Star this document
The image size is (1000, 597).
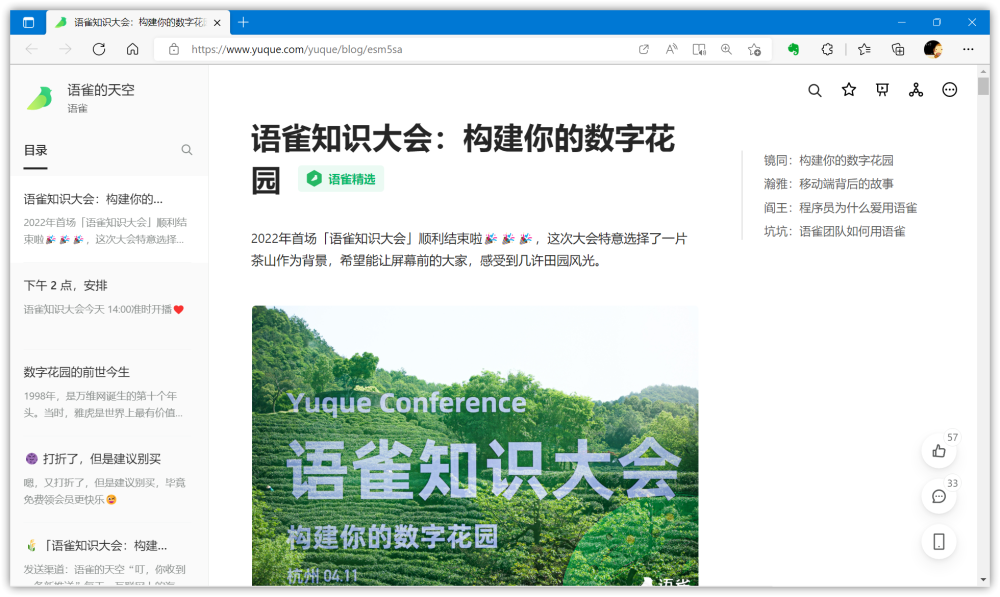[x=848, y=90]
